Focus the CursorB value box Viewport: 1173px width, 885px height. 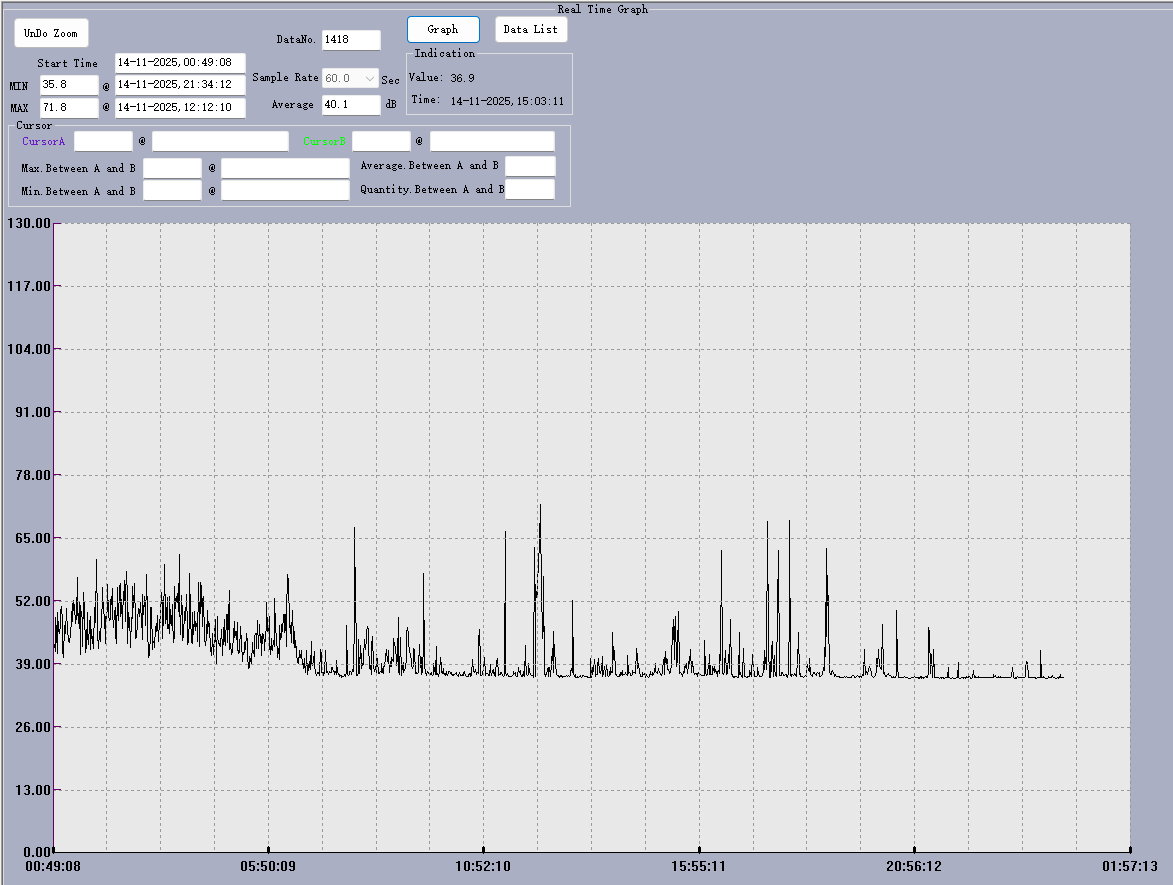point(381,142)
